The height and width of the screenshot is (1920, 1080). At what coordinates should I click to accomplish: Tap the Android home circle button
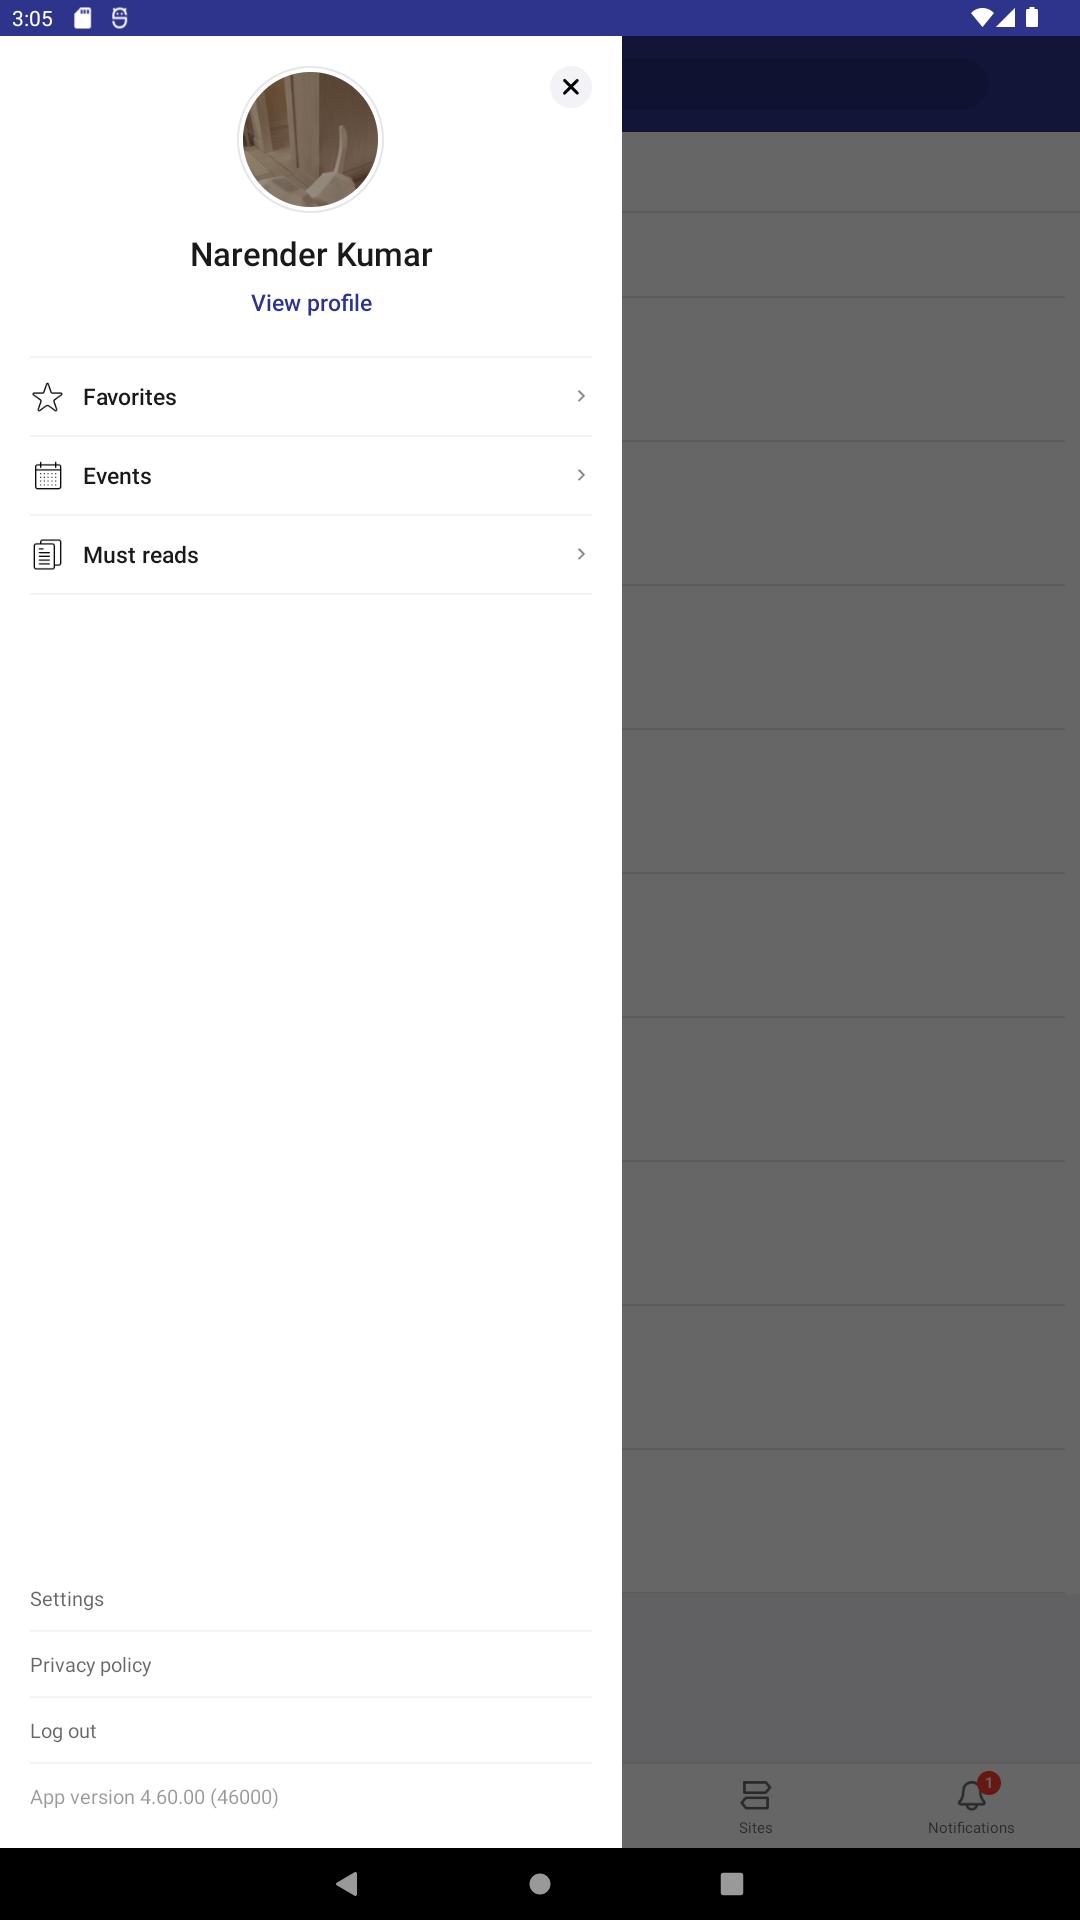click(x=540, y=1884)
